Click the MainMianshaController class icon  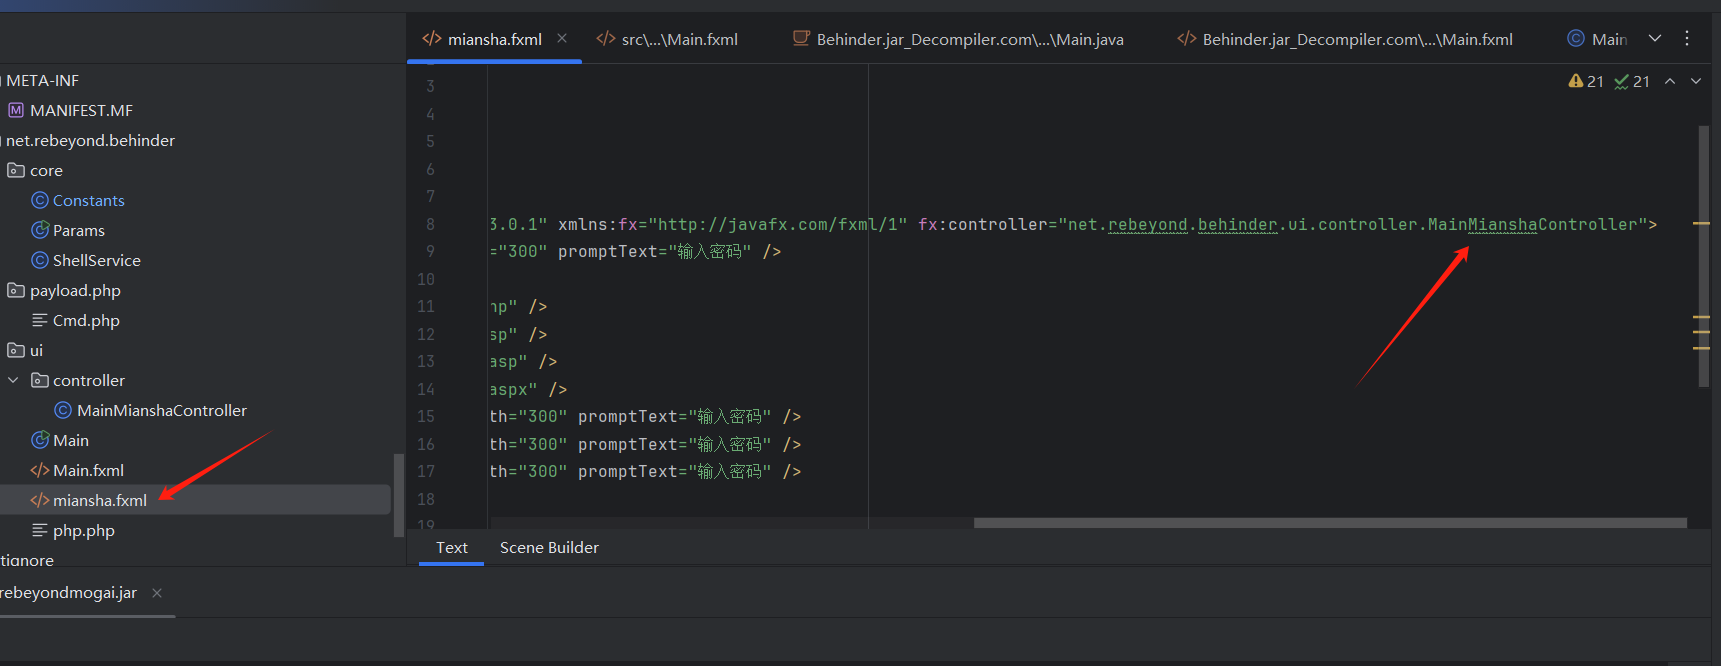[63, 410]
